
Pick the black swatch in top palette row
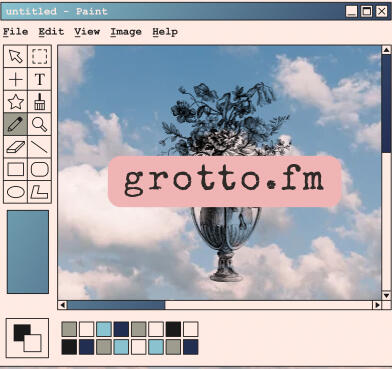173,329
